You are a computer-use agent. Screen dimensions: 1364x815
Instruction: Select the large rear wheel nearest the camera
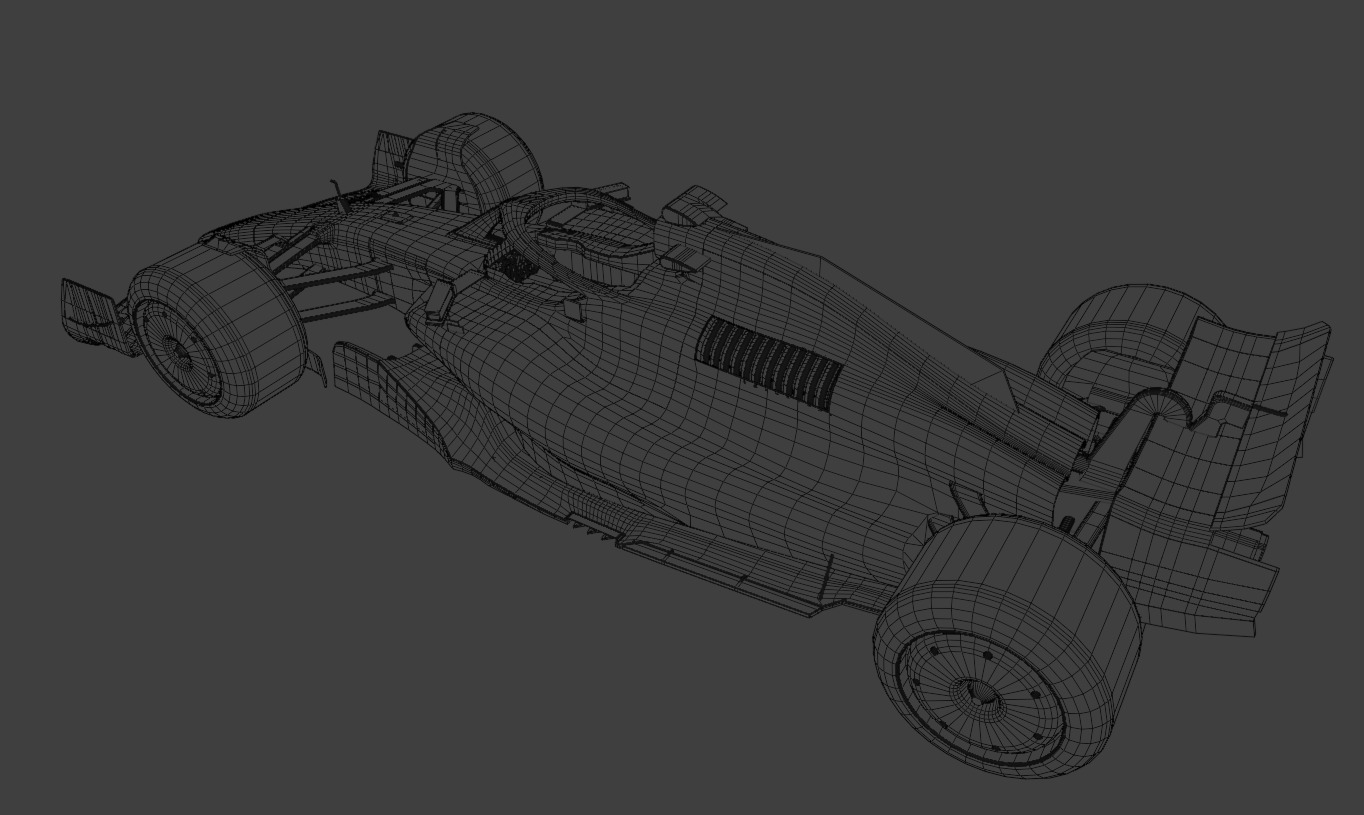point(1008,645)
